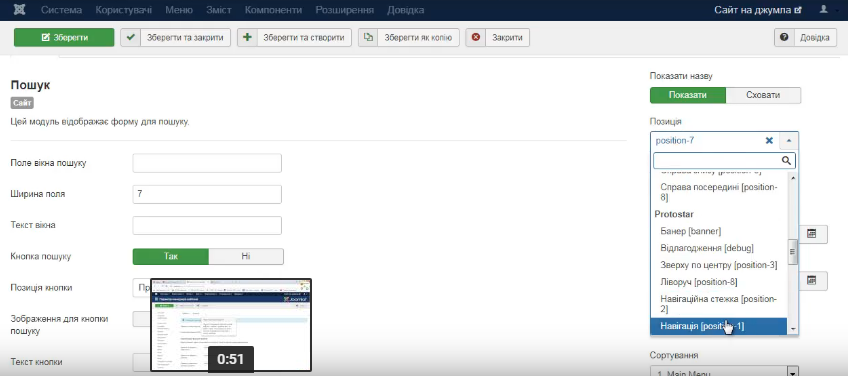
Task: Open the Зміст menu
Action: click(x=219, y=10)
